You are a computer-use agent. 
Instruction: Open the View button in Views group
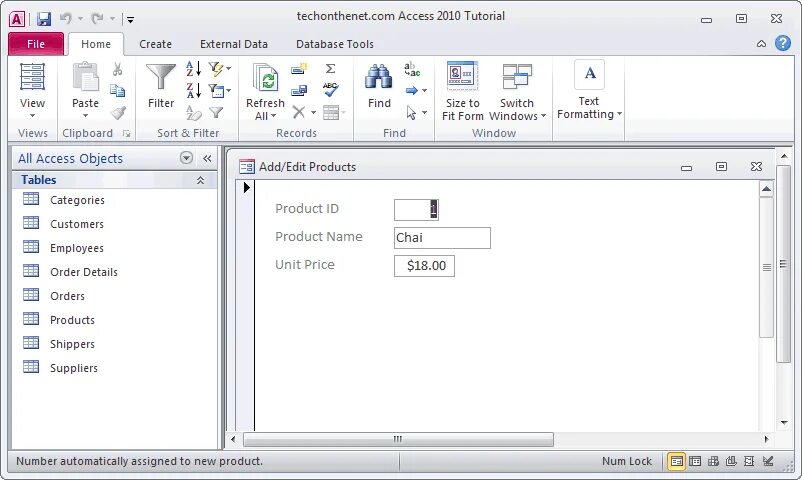point(32,90)
